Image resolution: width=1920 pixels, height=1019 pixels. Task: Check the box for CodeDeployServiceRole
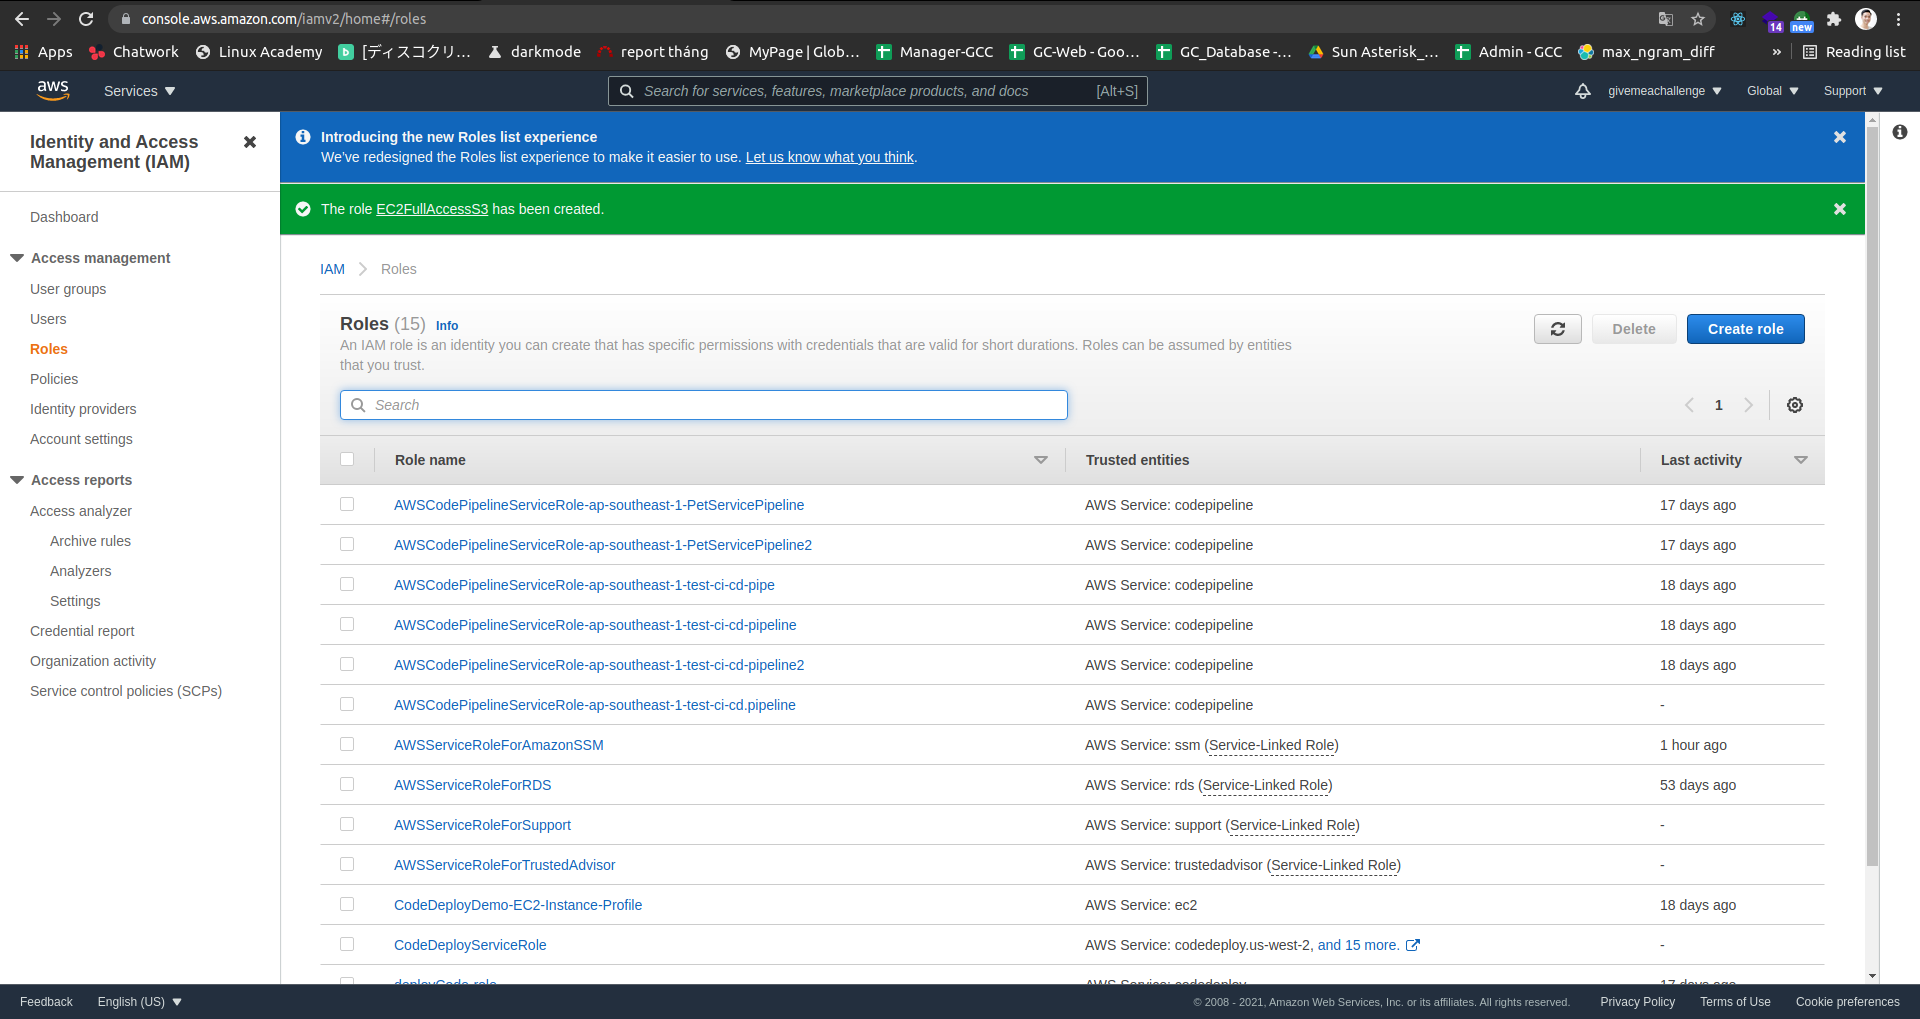(x=347, y=944)
